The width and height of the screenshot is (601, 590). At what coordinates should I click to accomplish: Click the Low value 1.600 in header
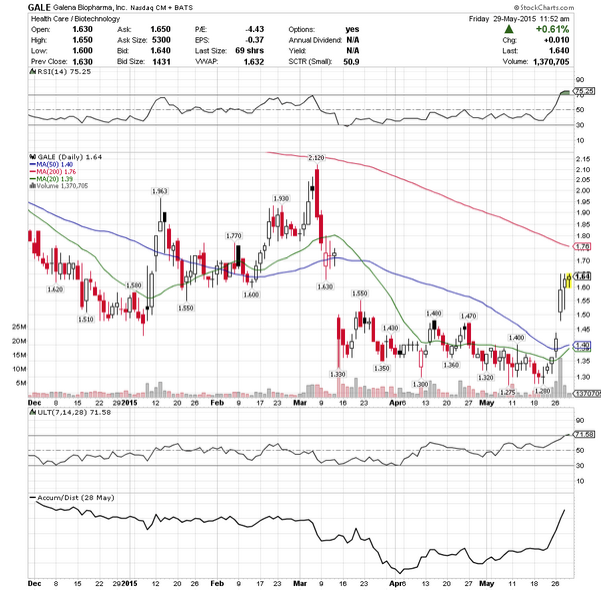click(82, 51)
